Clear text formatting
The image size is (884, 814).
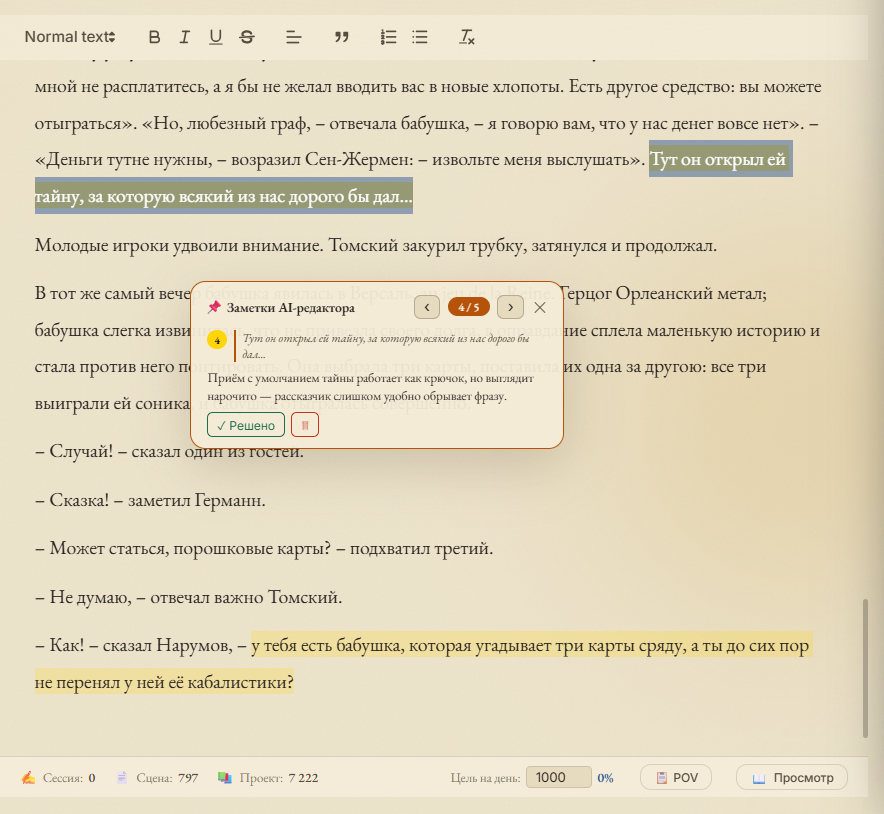(x=467, y=37)
